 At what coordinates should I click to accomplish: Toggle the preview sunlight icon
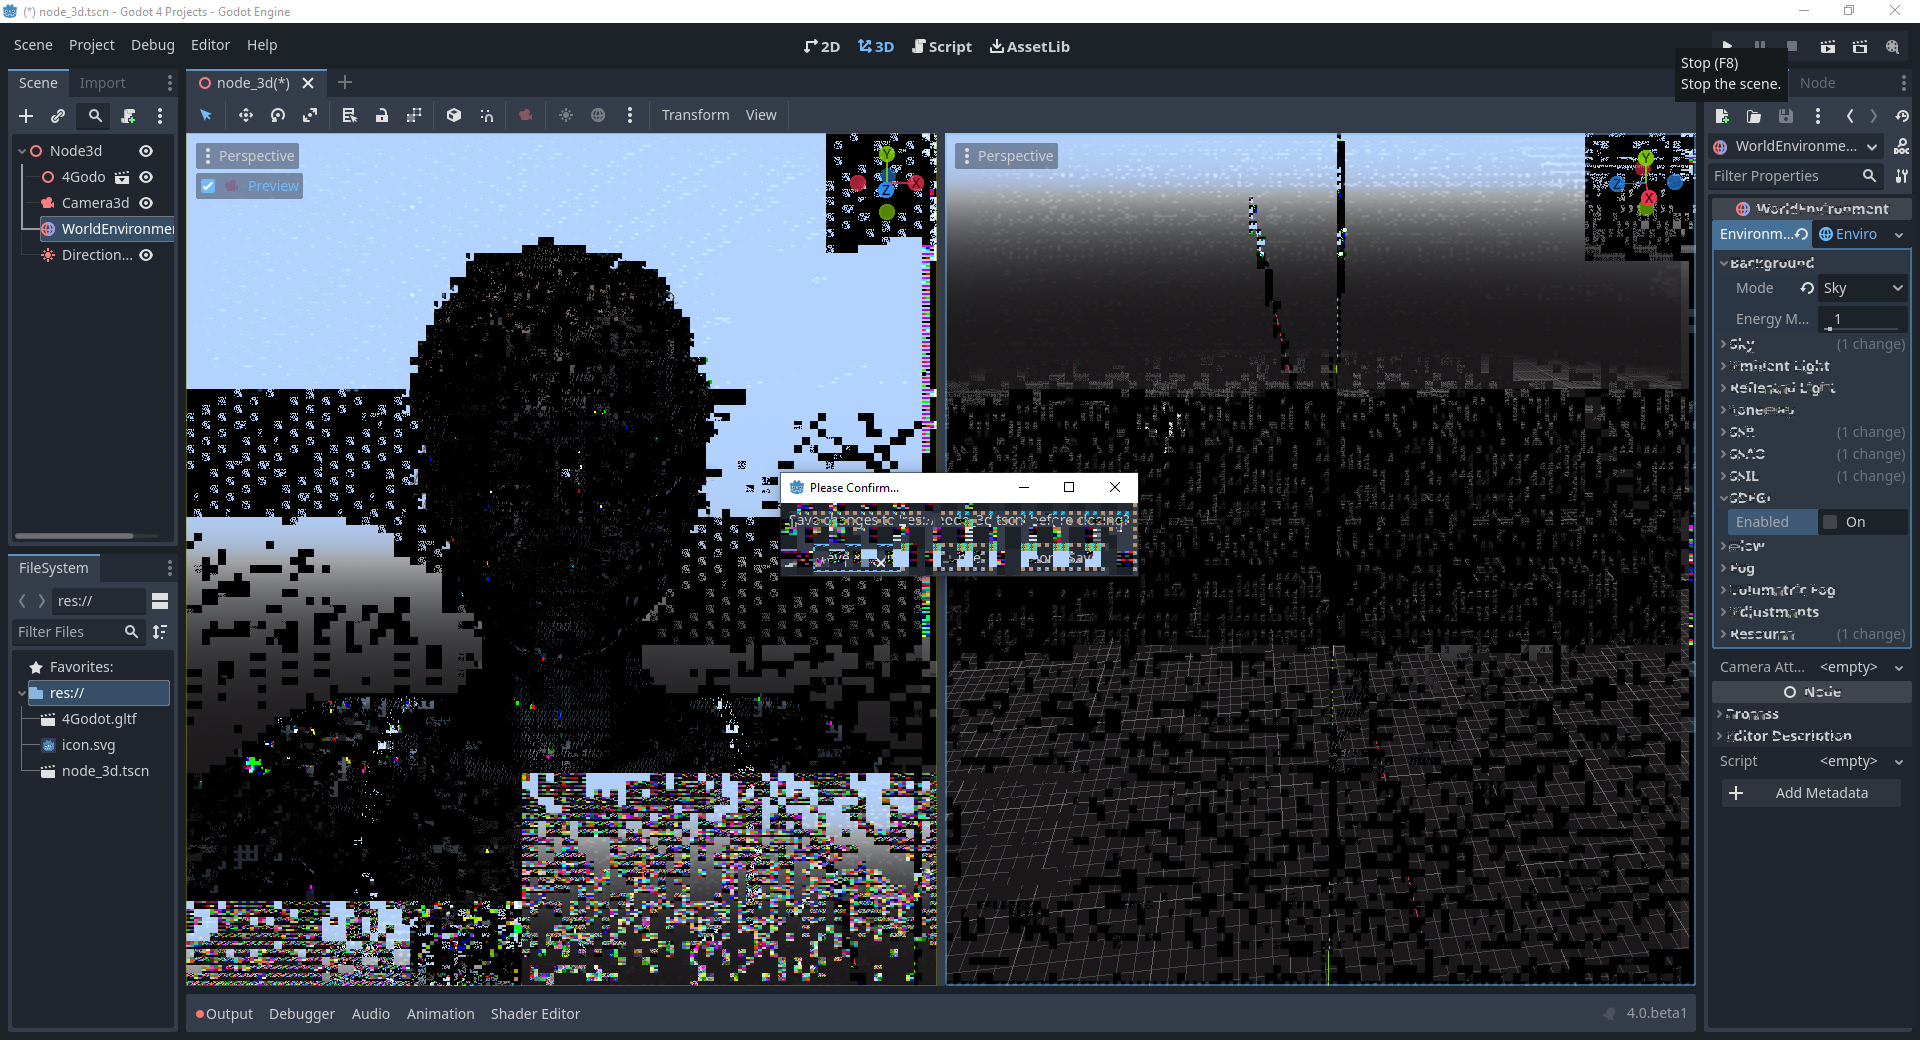coord(566,115)
